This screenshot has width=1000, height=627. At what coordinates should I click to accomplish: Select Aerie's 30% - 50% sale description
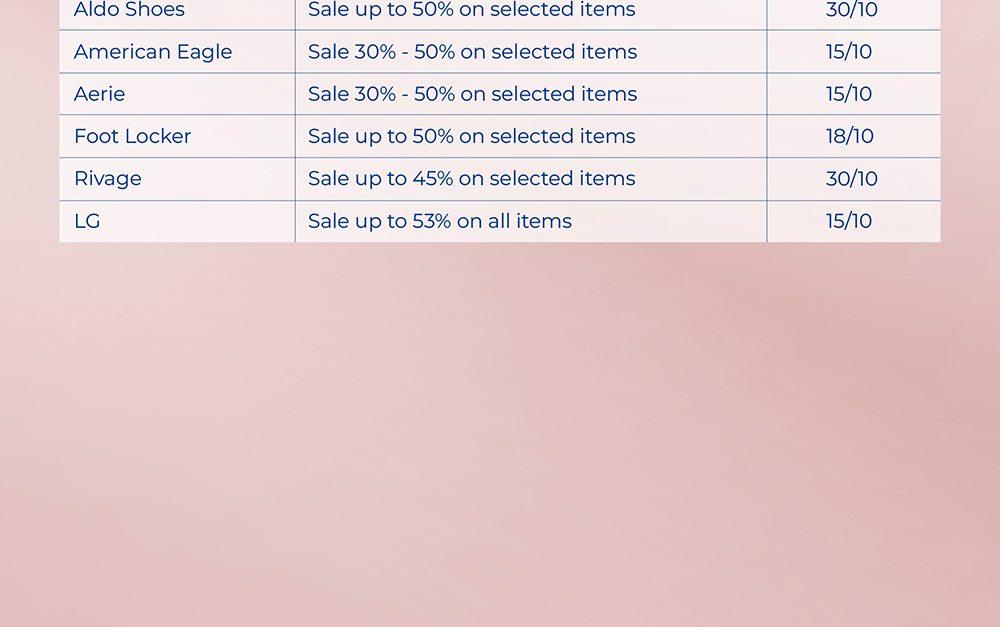pos(472,94)
